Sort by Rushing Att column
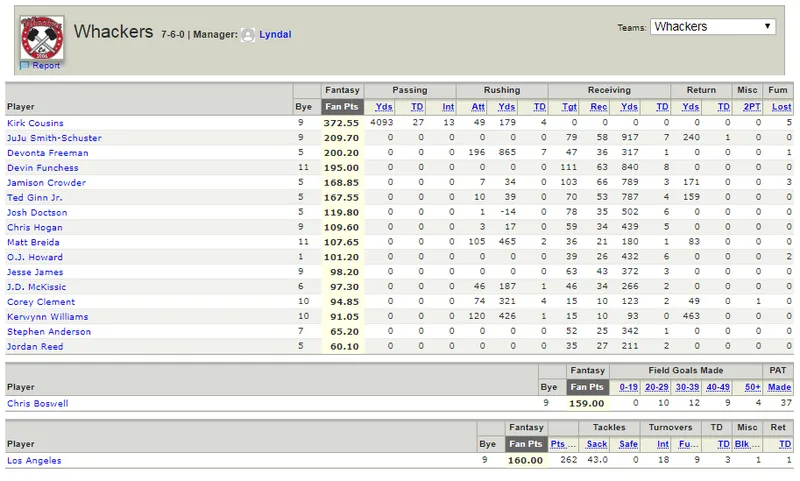 pos(478,107)
